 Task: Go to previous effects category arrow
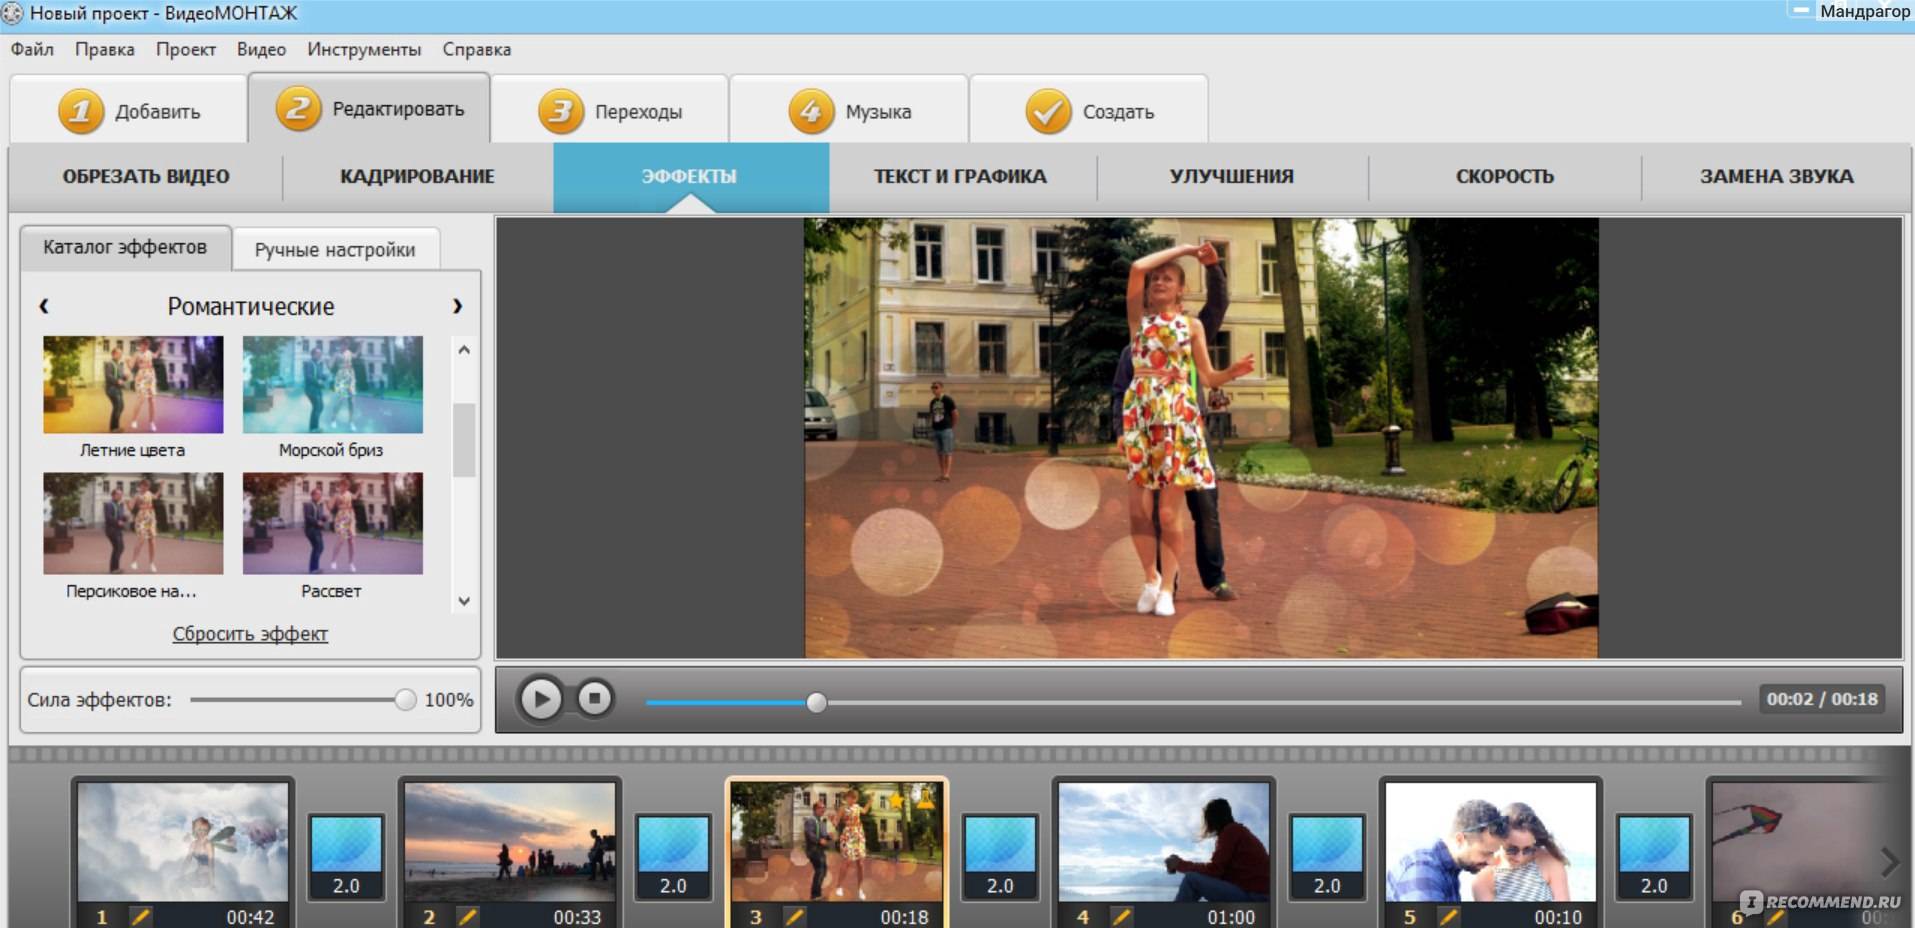[44, 306]
